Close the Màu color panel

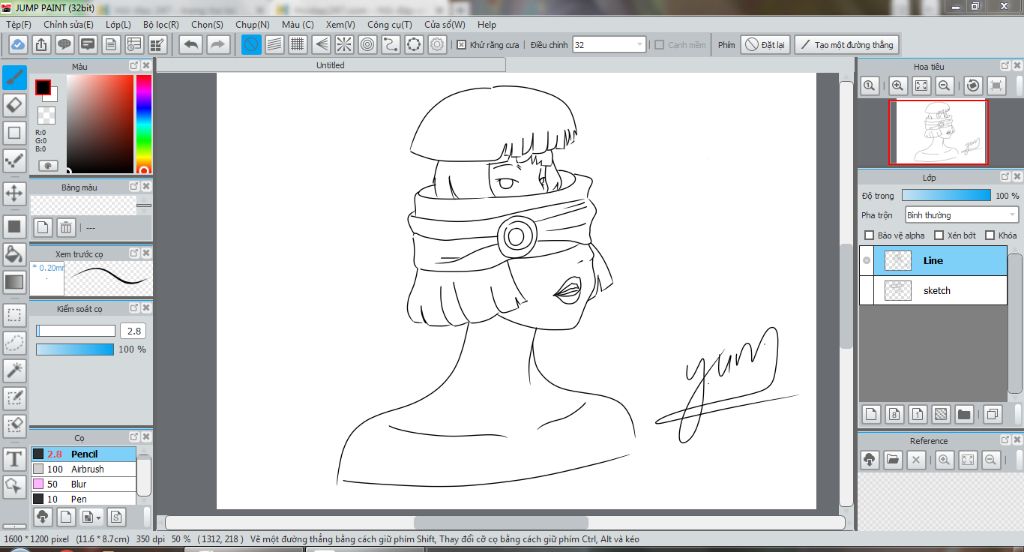click(x=146, y=65)
